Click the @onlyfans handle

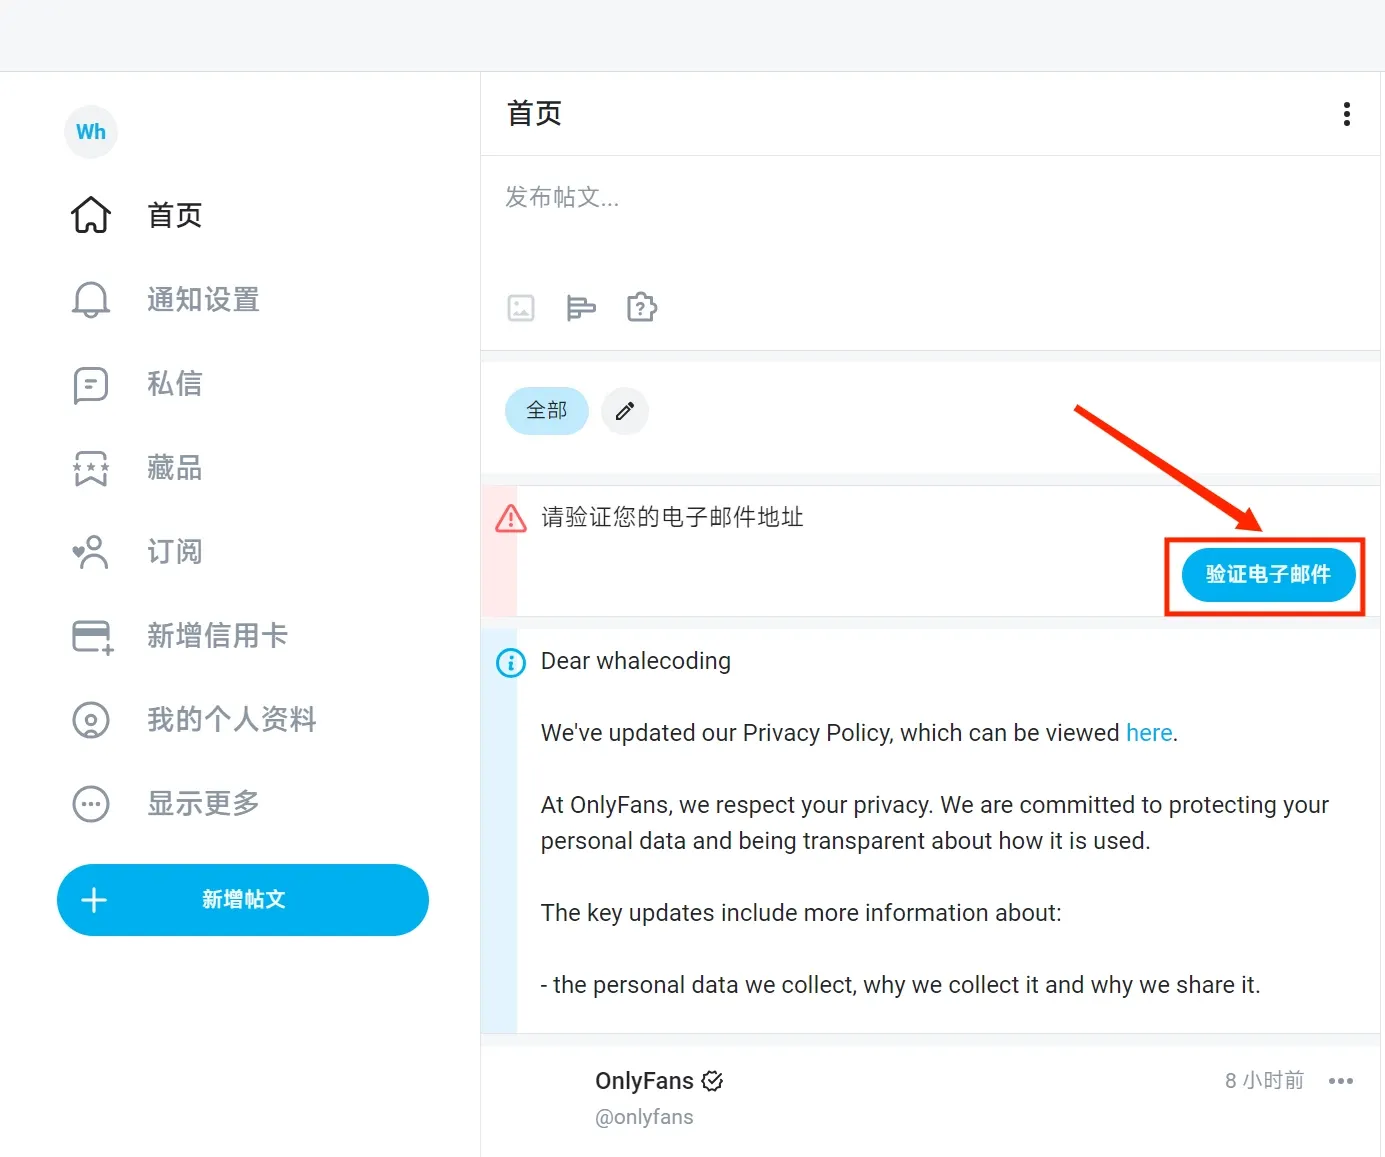[x=644, y=1117]
